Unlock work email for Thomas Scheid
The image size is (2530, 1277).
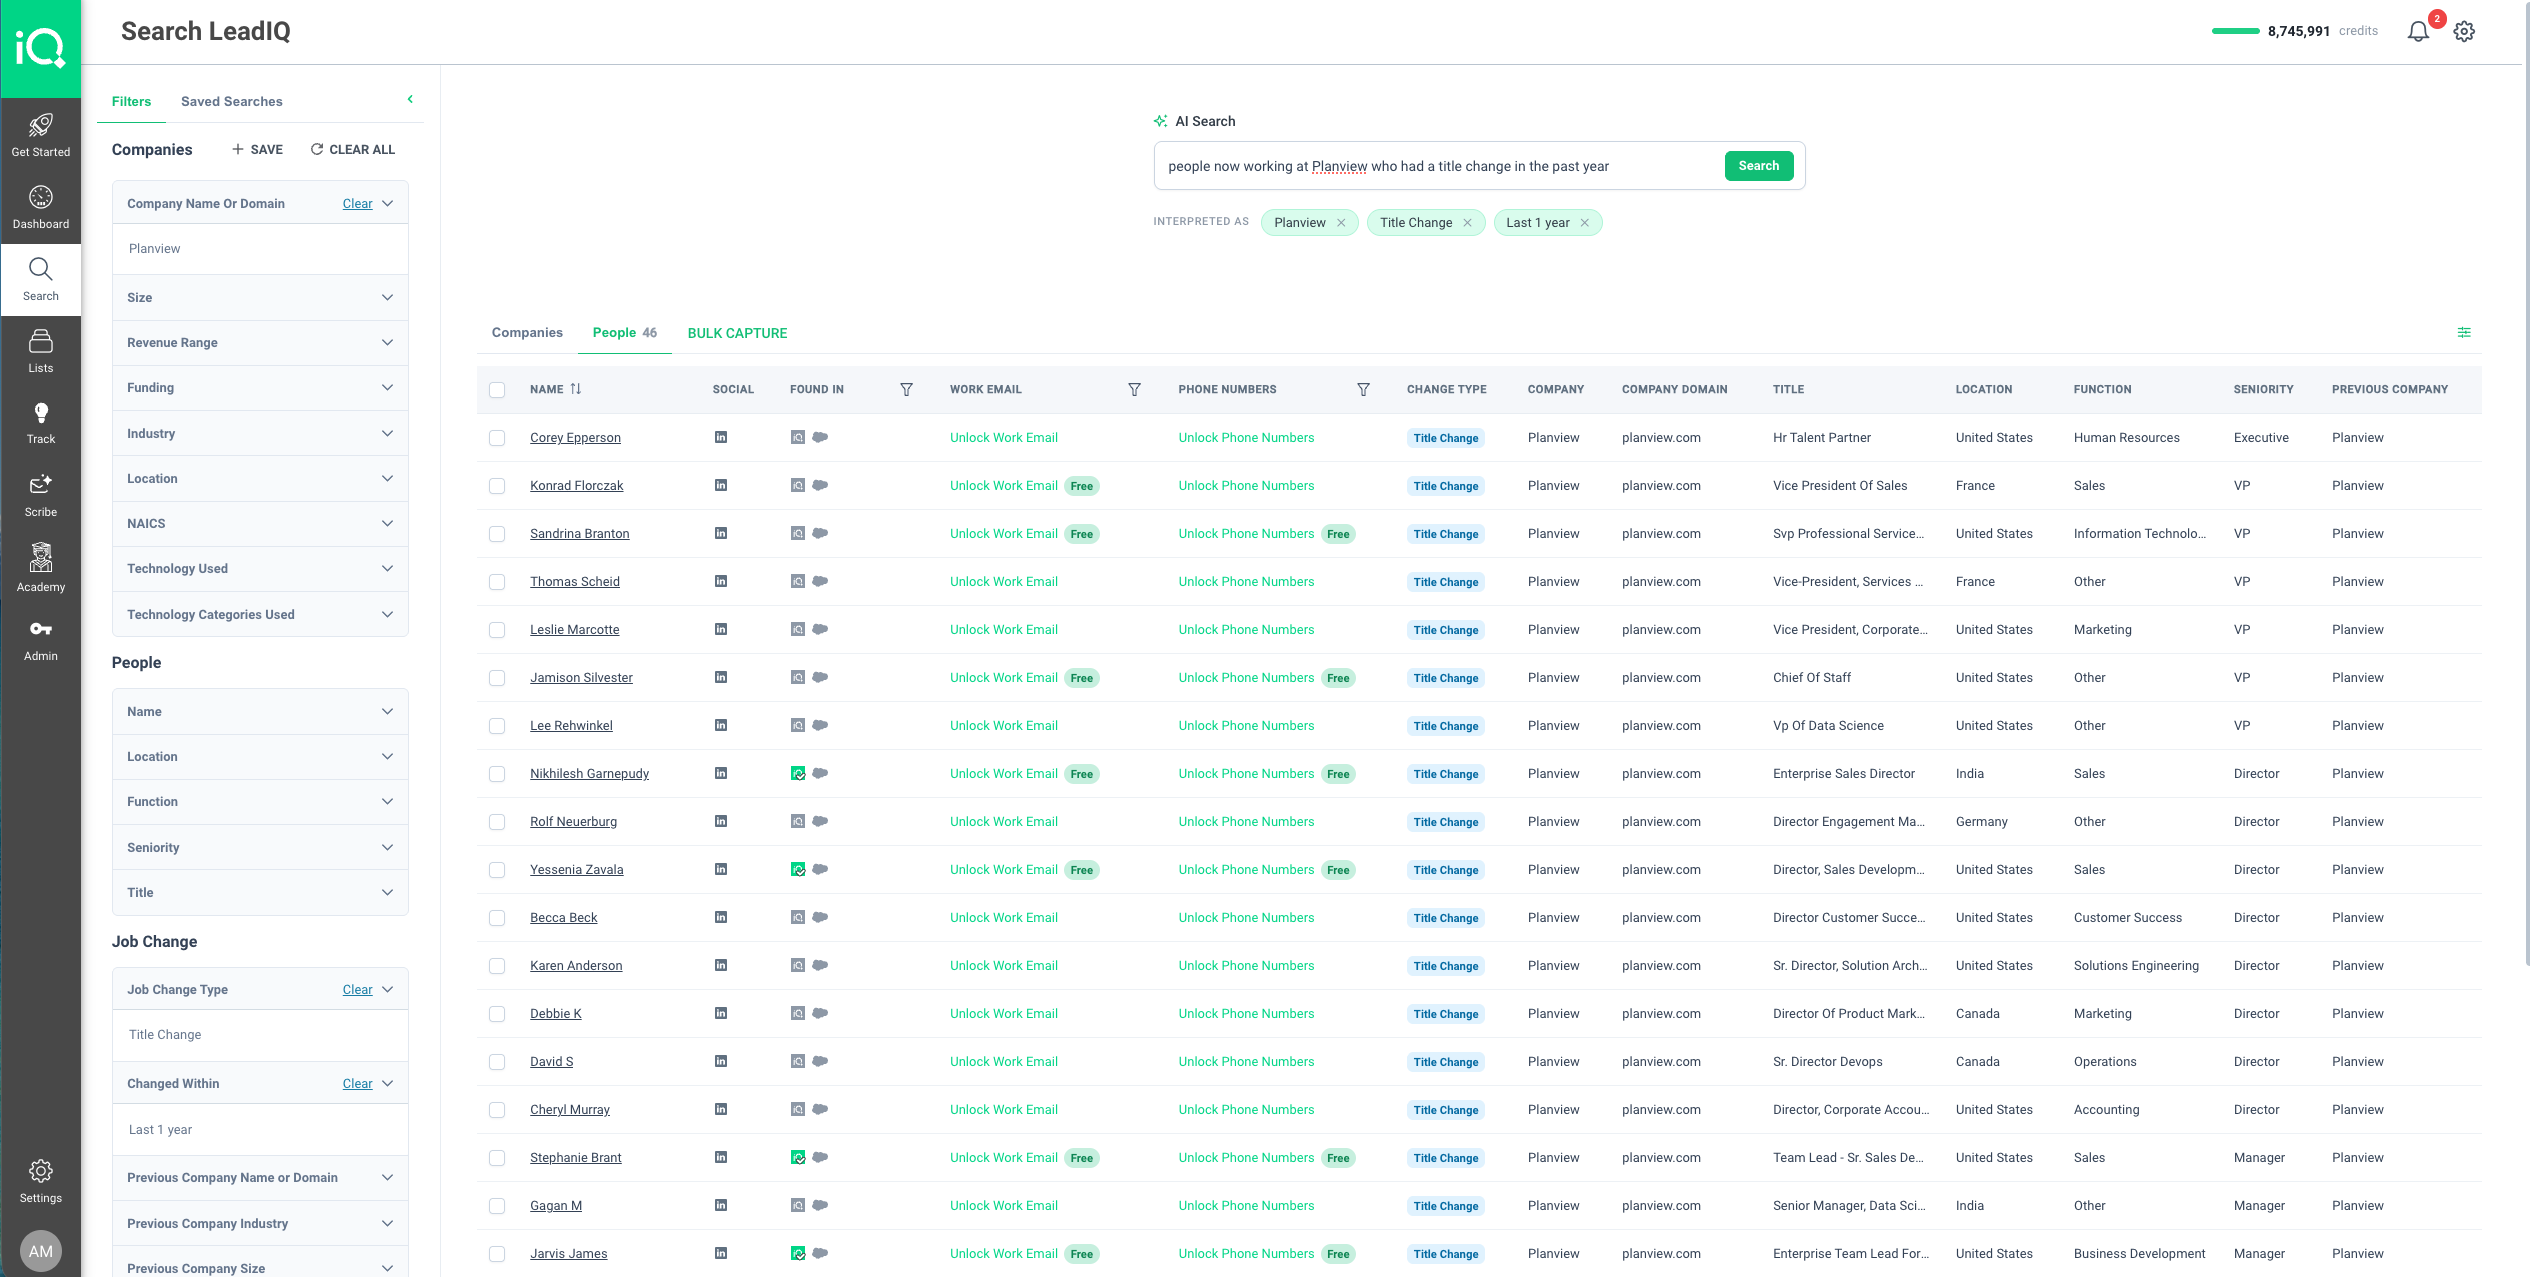[x=1003, y=582]
